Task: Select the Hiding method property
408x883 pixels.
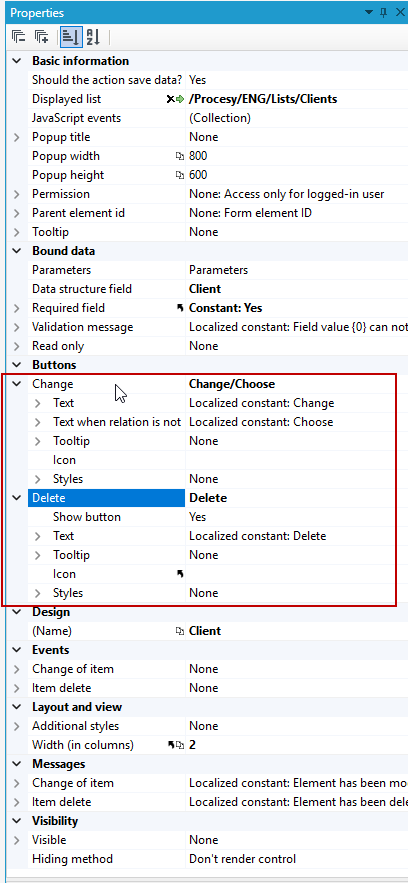Action: click(x=72, y=859)
